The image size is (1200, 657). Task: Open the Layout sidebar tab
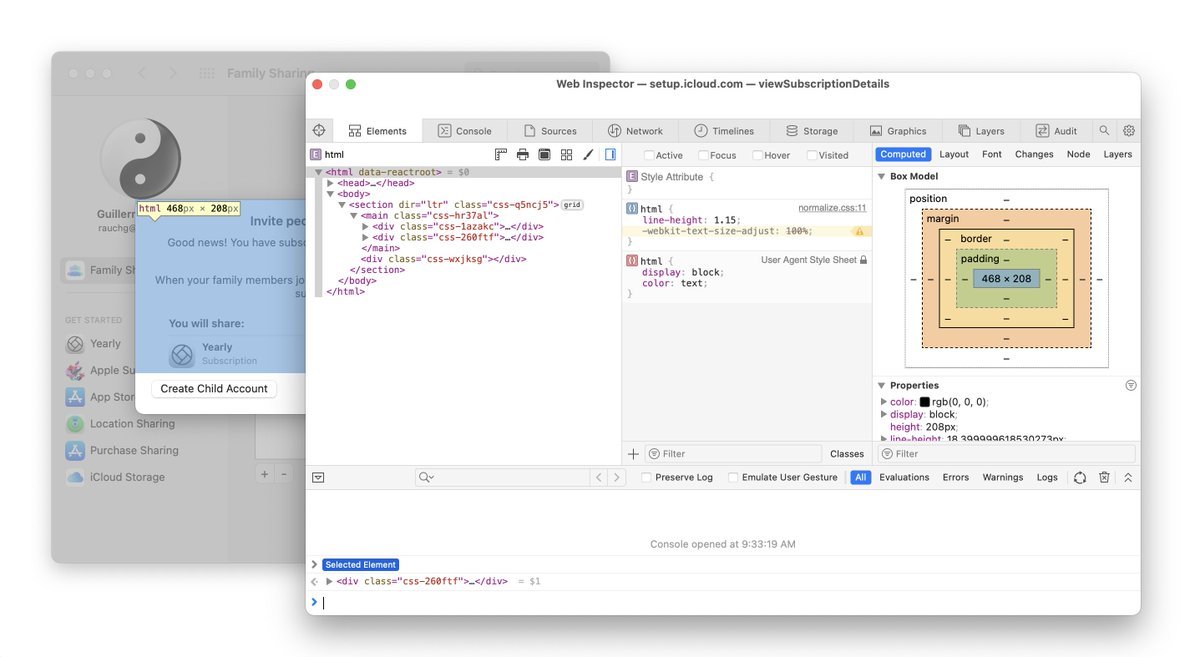tap(954, 155)
